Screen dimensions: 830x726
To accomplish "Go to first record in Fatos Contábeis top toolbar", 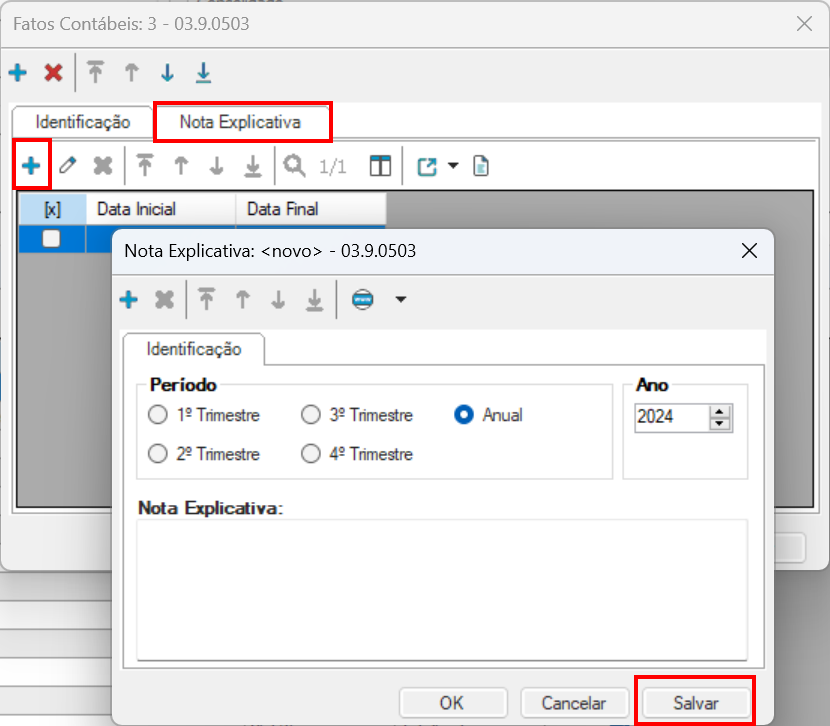I will click(x=96, y=72).
